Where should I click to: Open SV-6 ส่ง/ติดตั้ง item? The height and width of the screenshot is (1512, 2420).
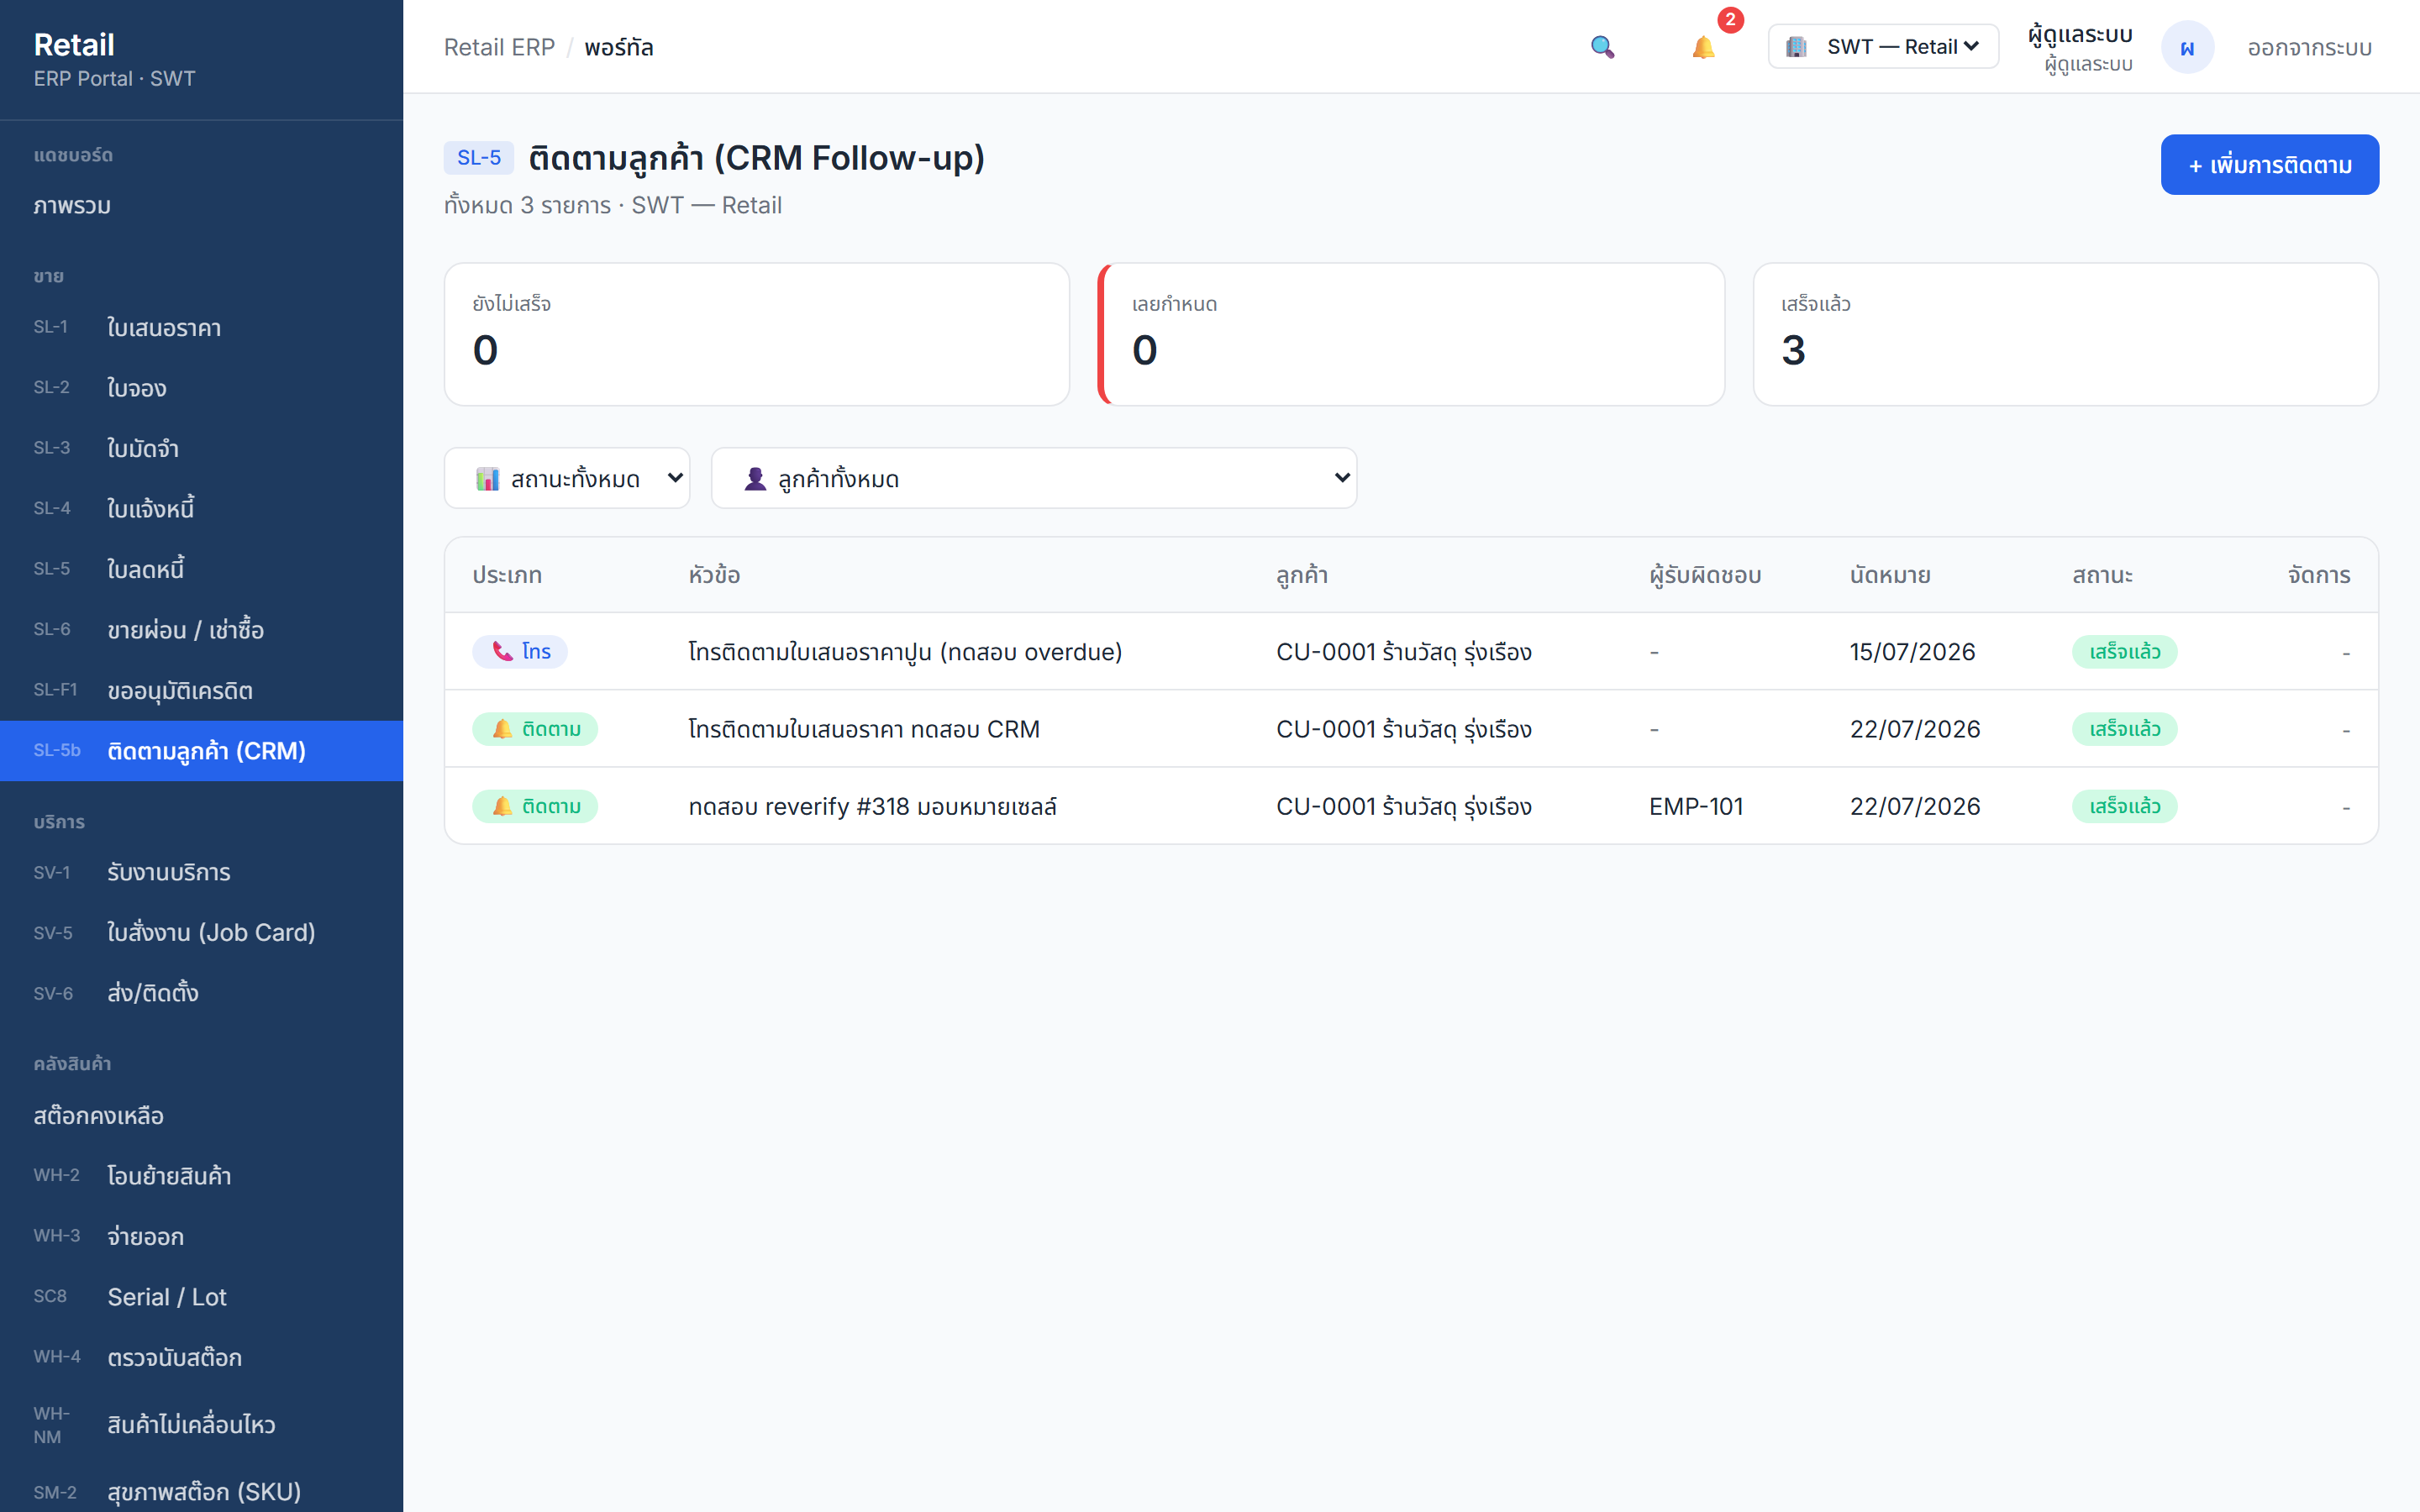tap(201, 993)
